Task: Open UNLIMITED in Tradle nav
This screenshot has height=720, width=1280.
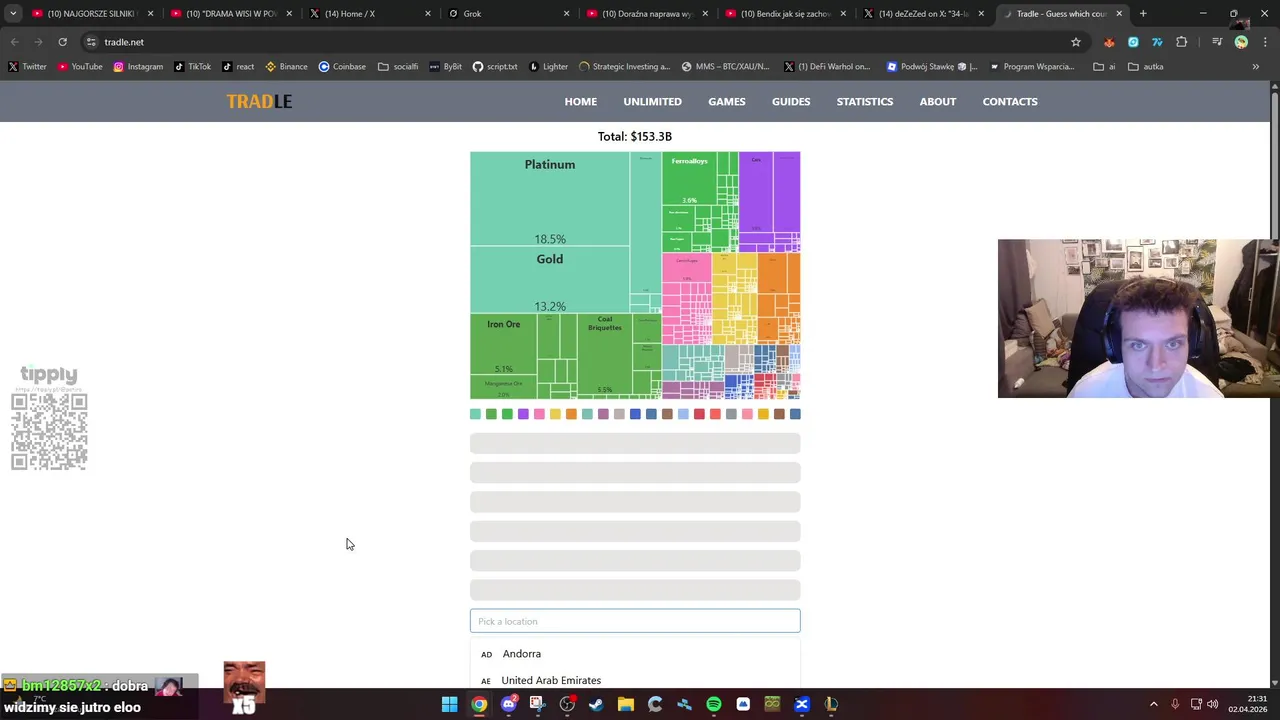Action: (x=652, y=101)
